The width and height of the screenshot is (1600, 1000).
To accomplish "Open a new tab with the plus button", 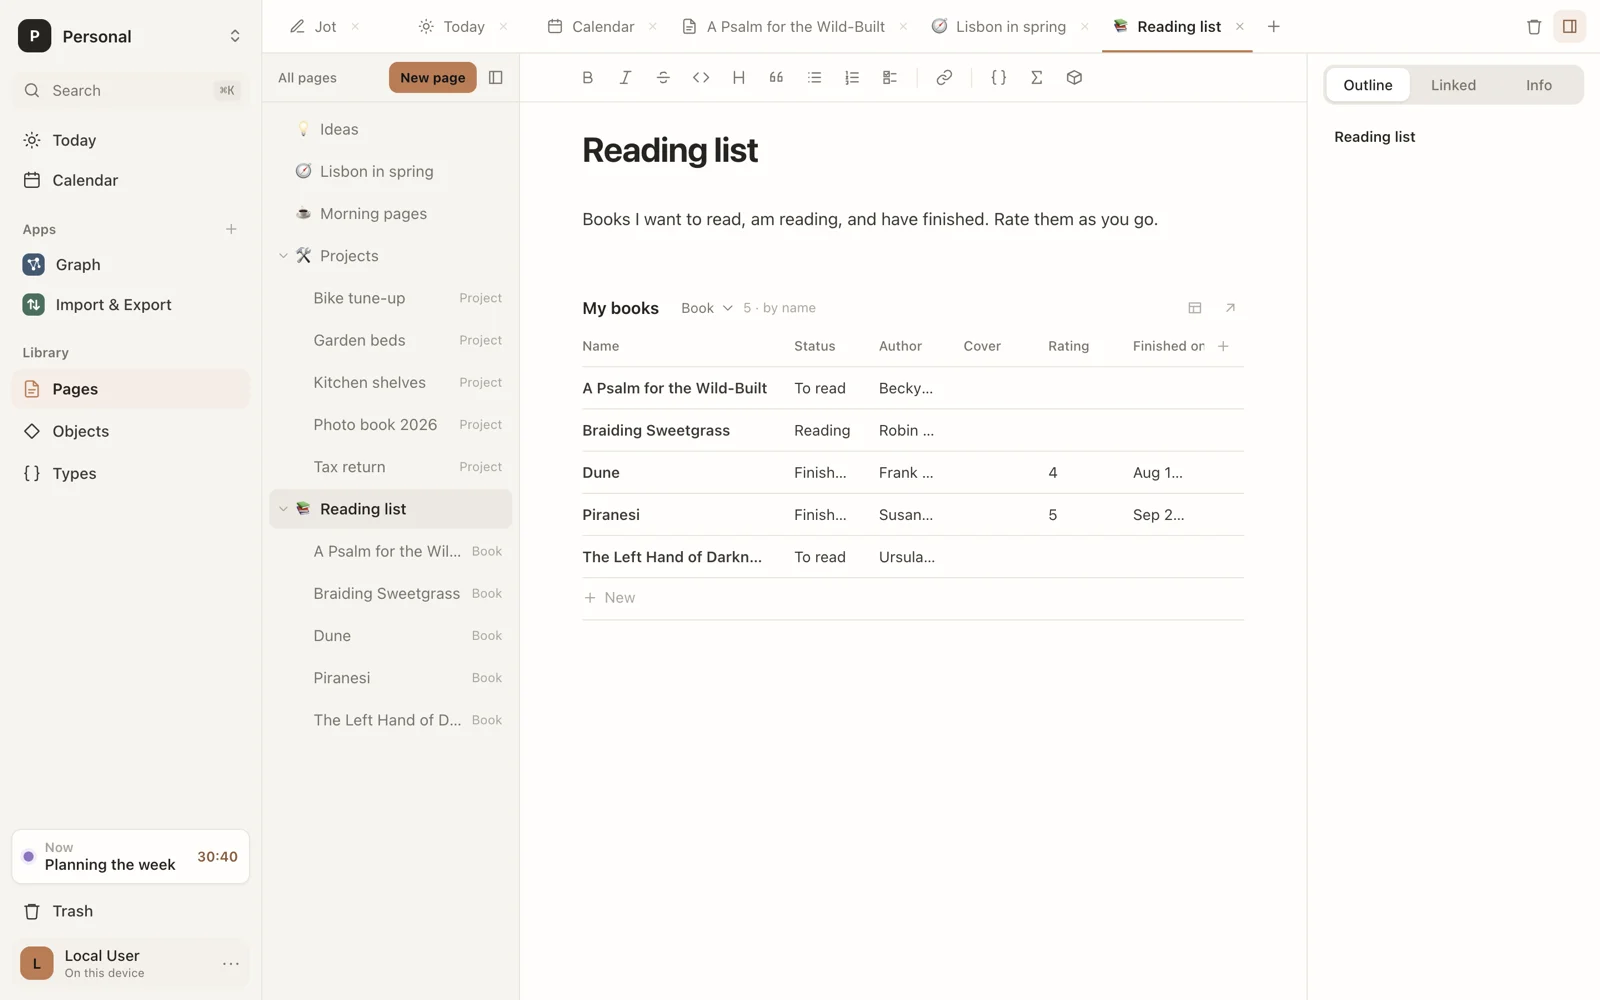I will click(1273, 27).
